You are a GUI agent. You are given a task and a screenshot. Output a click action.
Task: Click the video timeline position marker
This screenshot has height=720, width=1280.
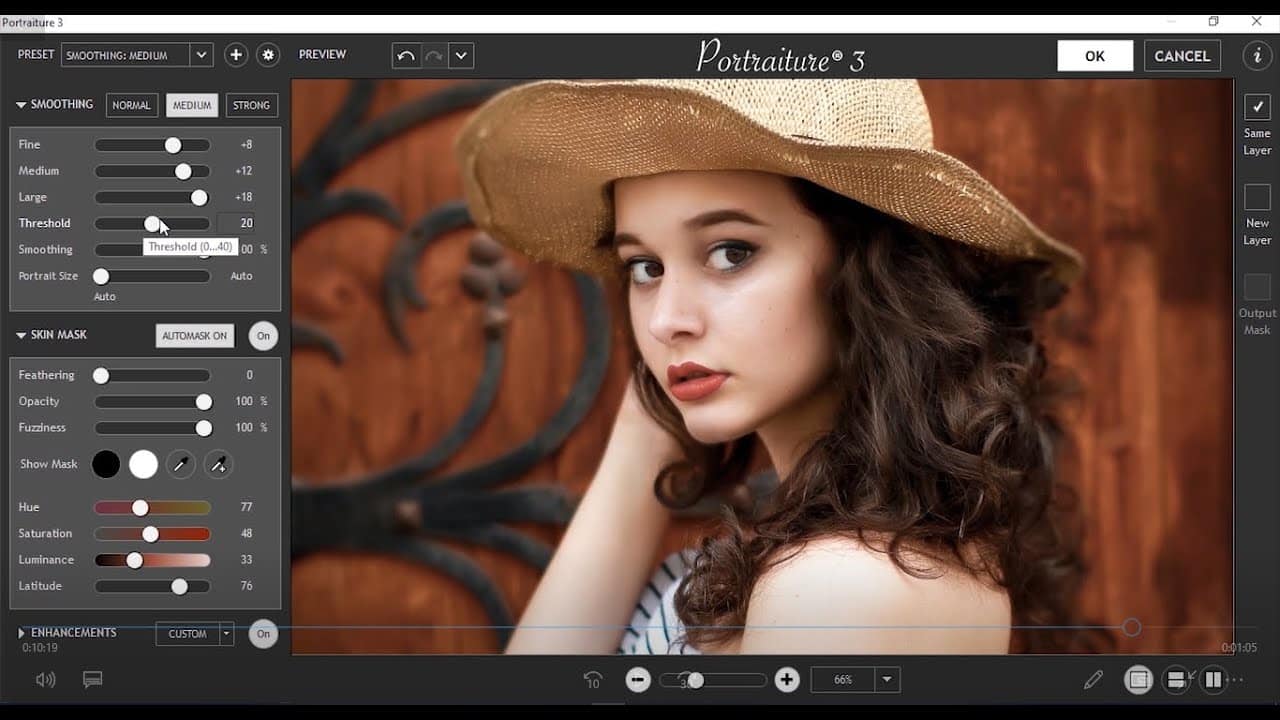[x=1131, y=627]
